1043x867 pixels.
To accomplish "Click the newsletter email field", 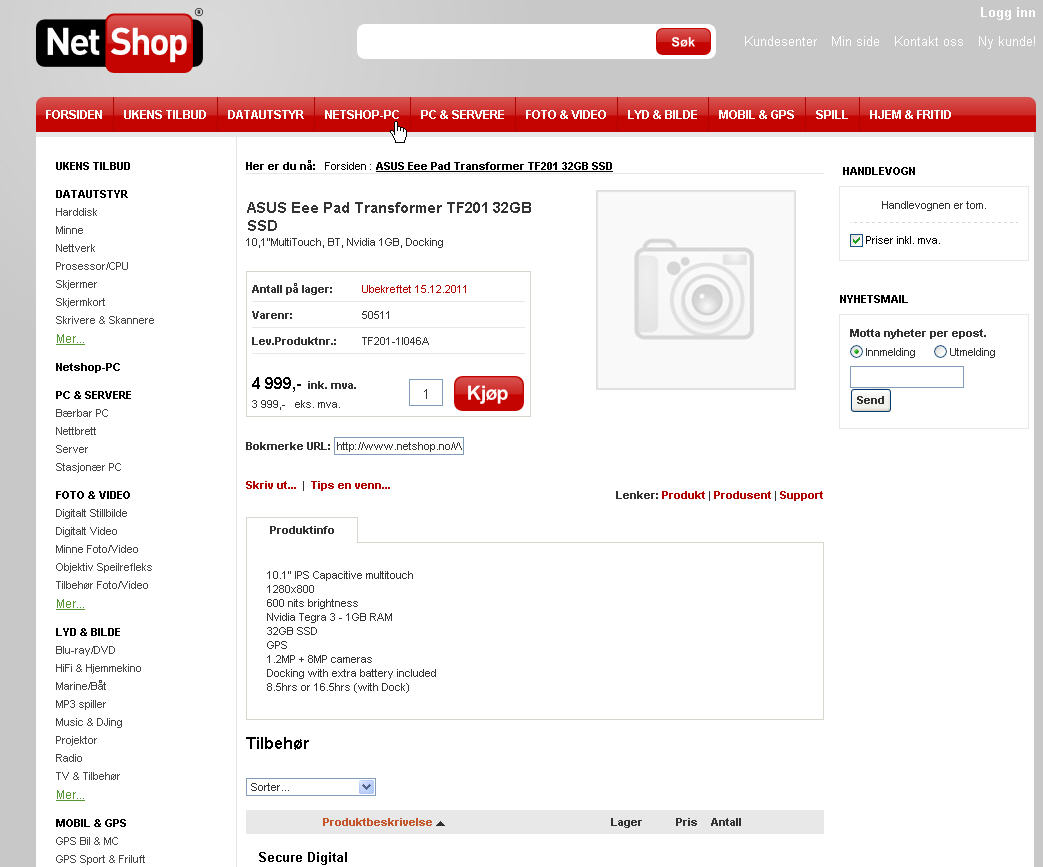I will pos(907,377).
